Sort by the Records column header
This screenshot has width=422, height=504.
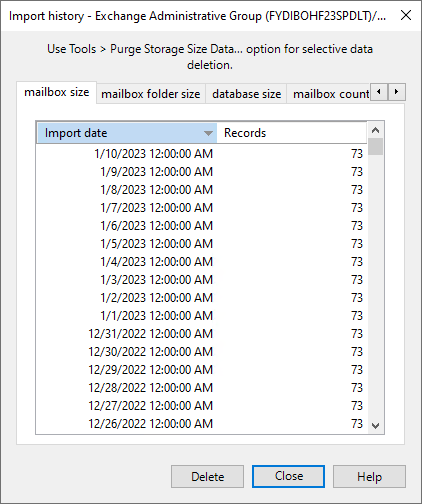(292, 133)
